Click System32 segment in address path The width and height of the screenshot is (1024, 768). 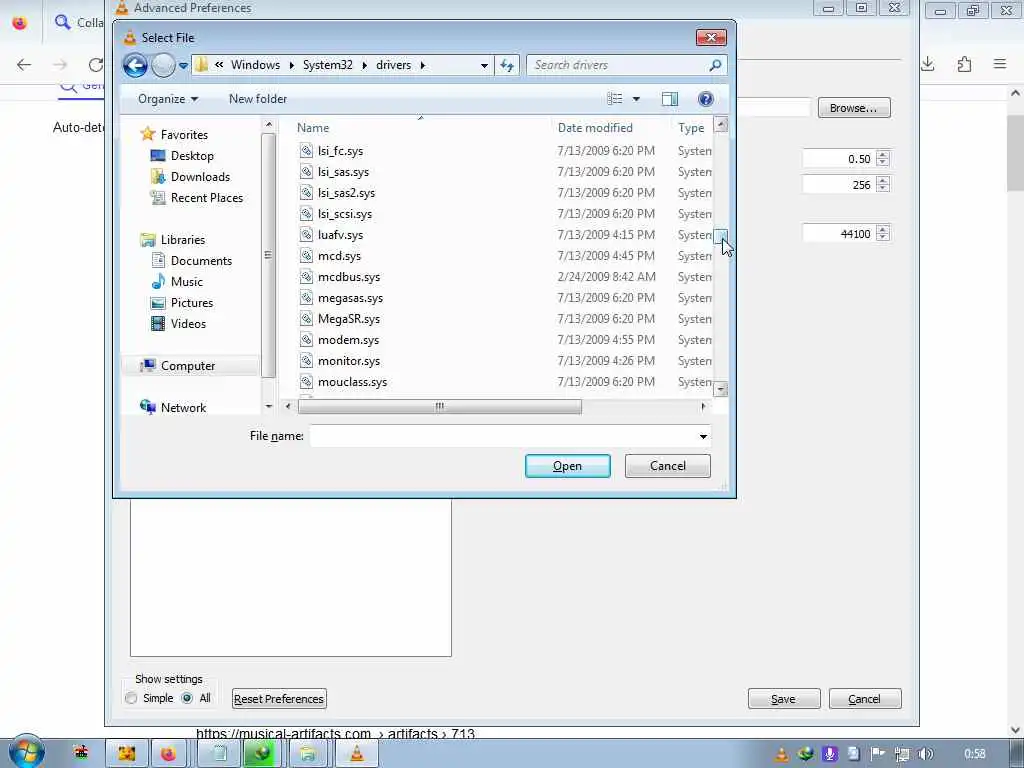[327, 65]
